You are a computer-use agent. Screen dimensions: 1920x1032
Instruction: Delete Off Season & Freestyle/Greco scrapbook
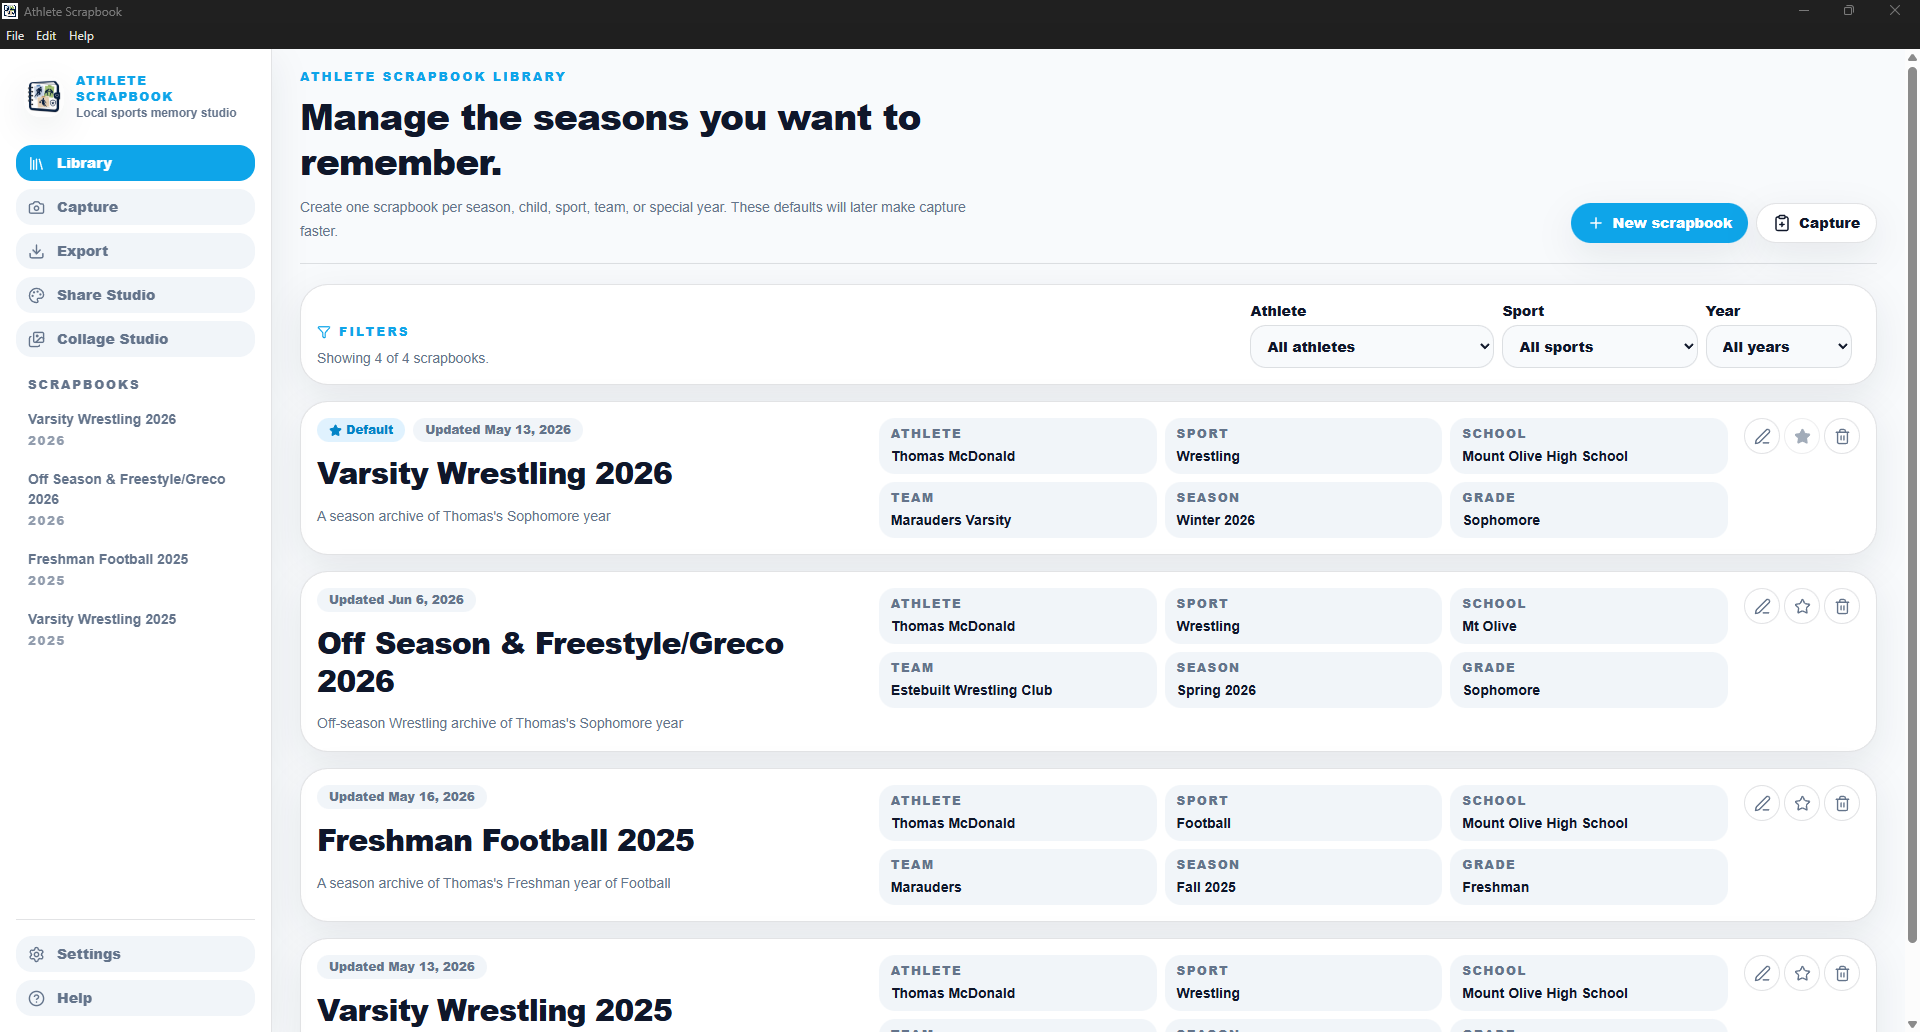[x=1842, y=606]
